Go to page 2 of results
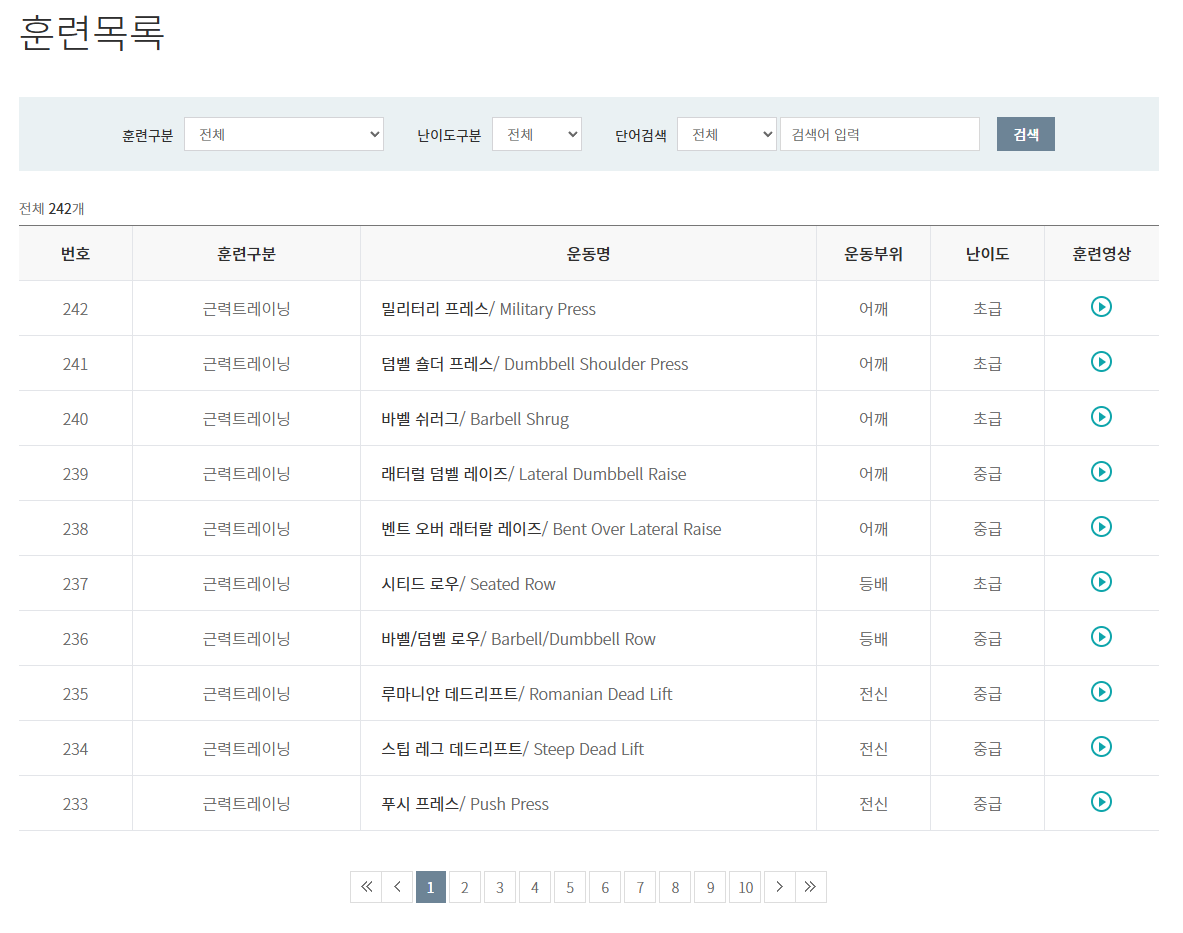 point(465,888)
